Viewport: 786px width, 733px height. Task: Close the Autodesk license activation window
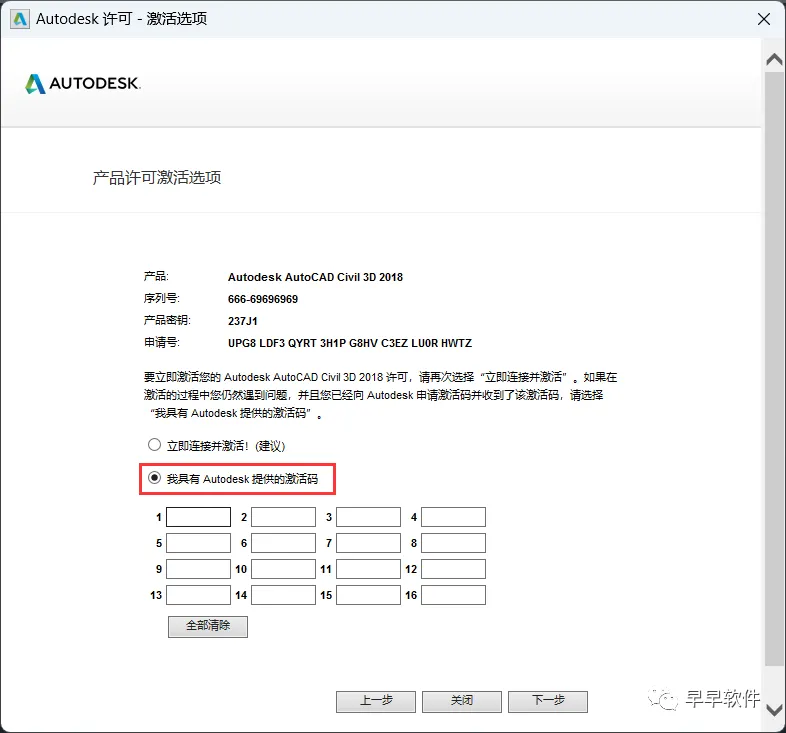(763, 19)
